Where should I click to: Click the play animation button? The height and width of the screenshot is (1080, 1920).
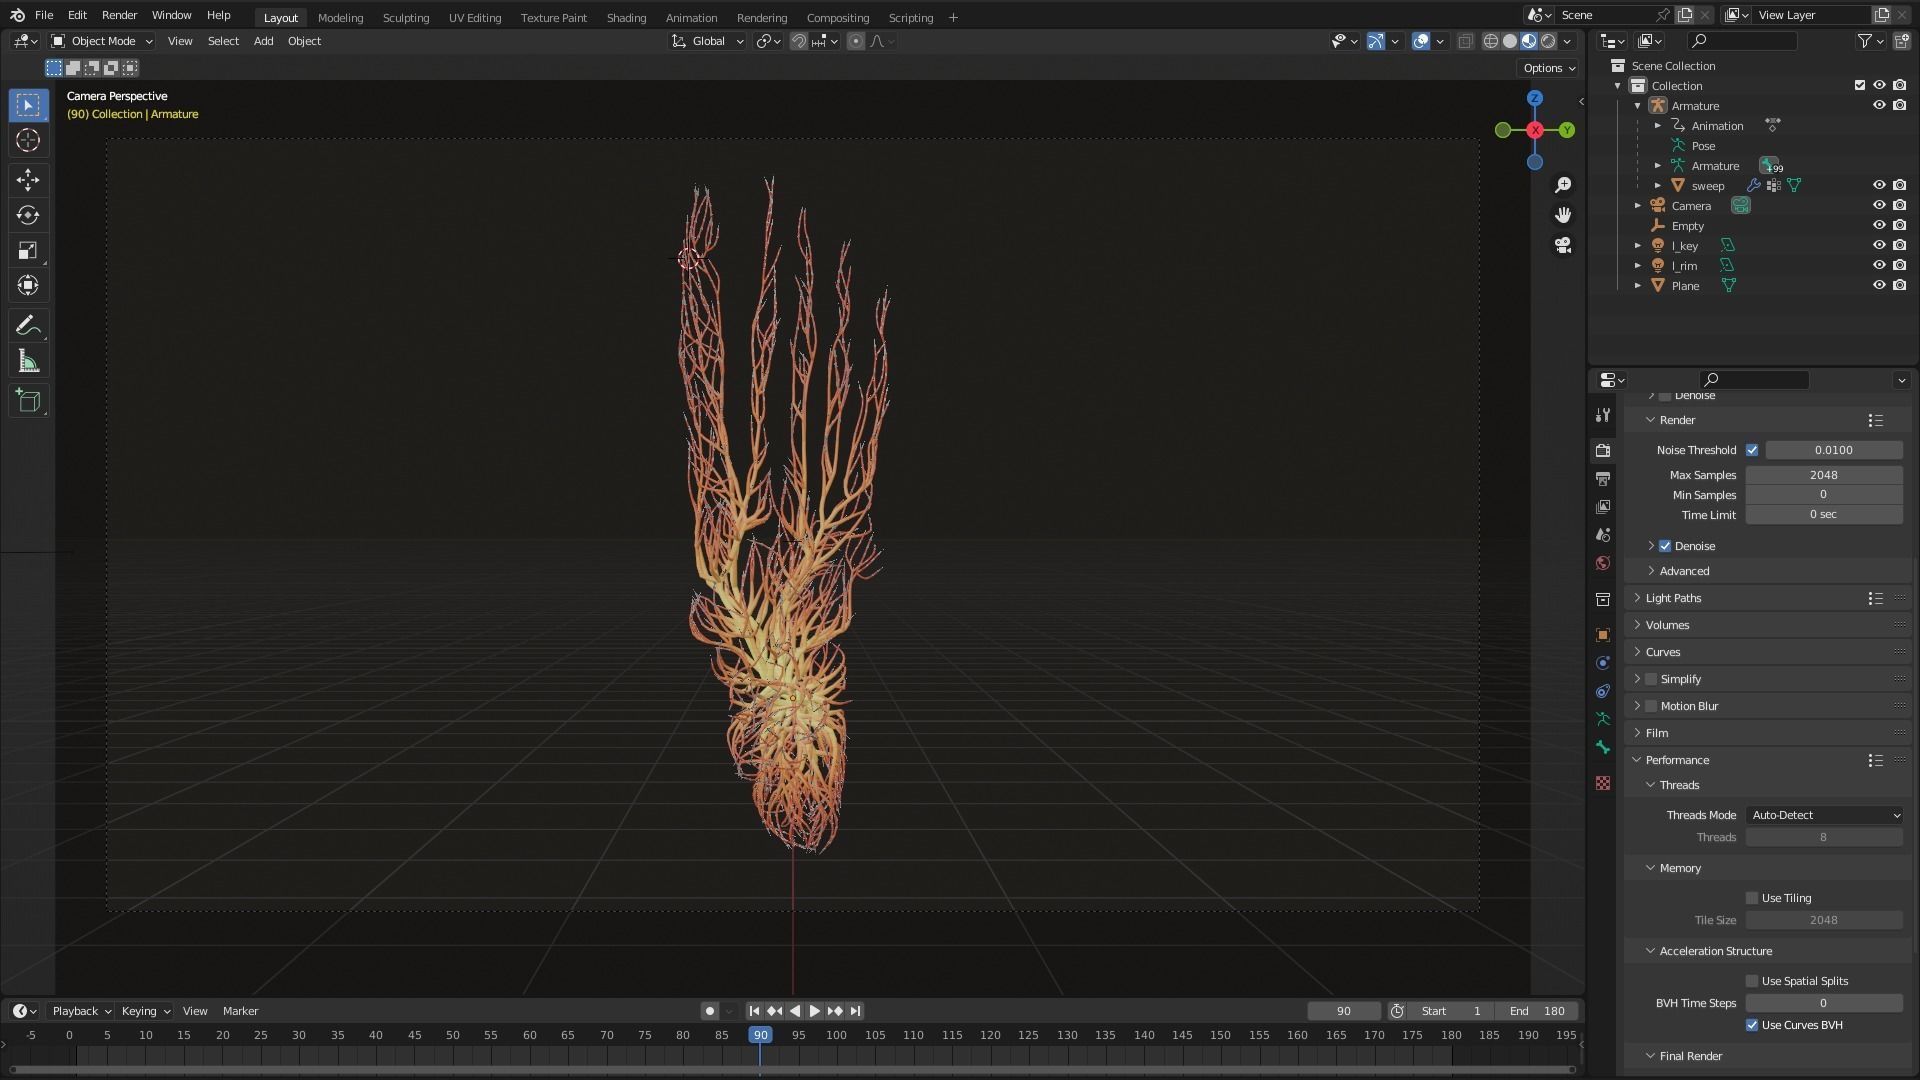coord(814,1011)
